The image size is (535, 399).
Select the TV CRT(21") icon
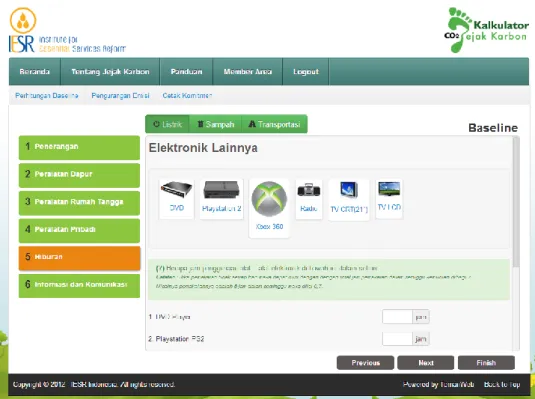349,200
